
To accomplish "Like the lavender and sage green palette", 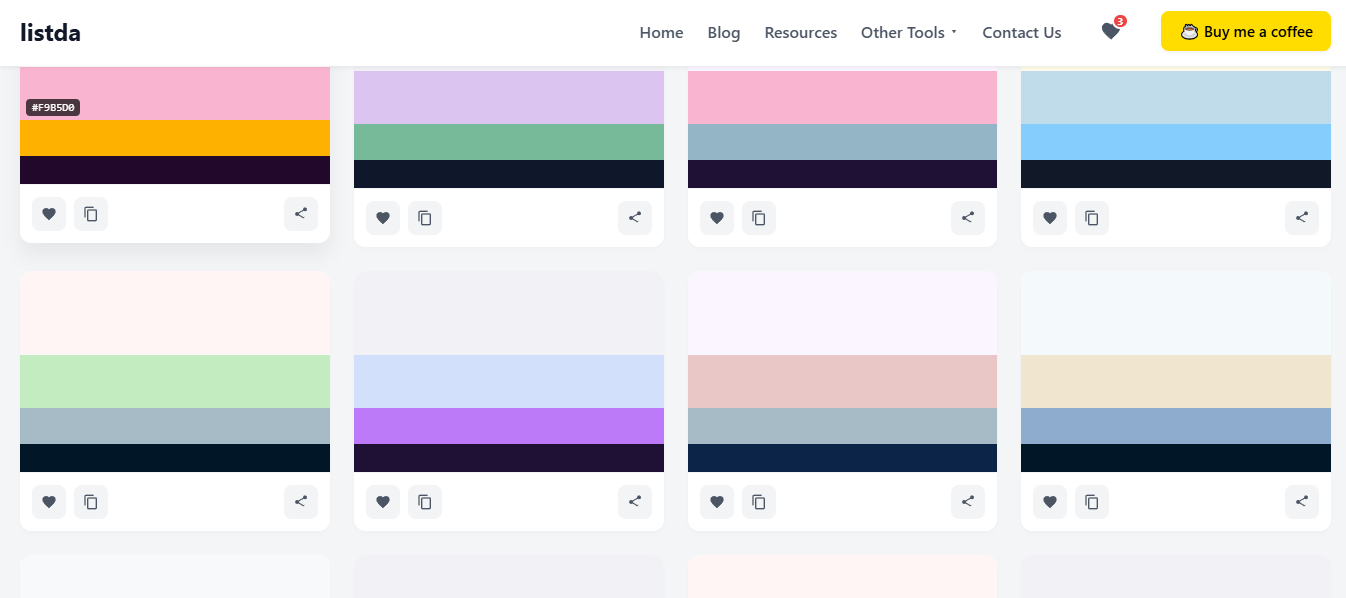I will (x=383, y=218).
